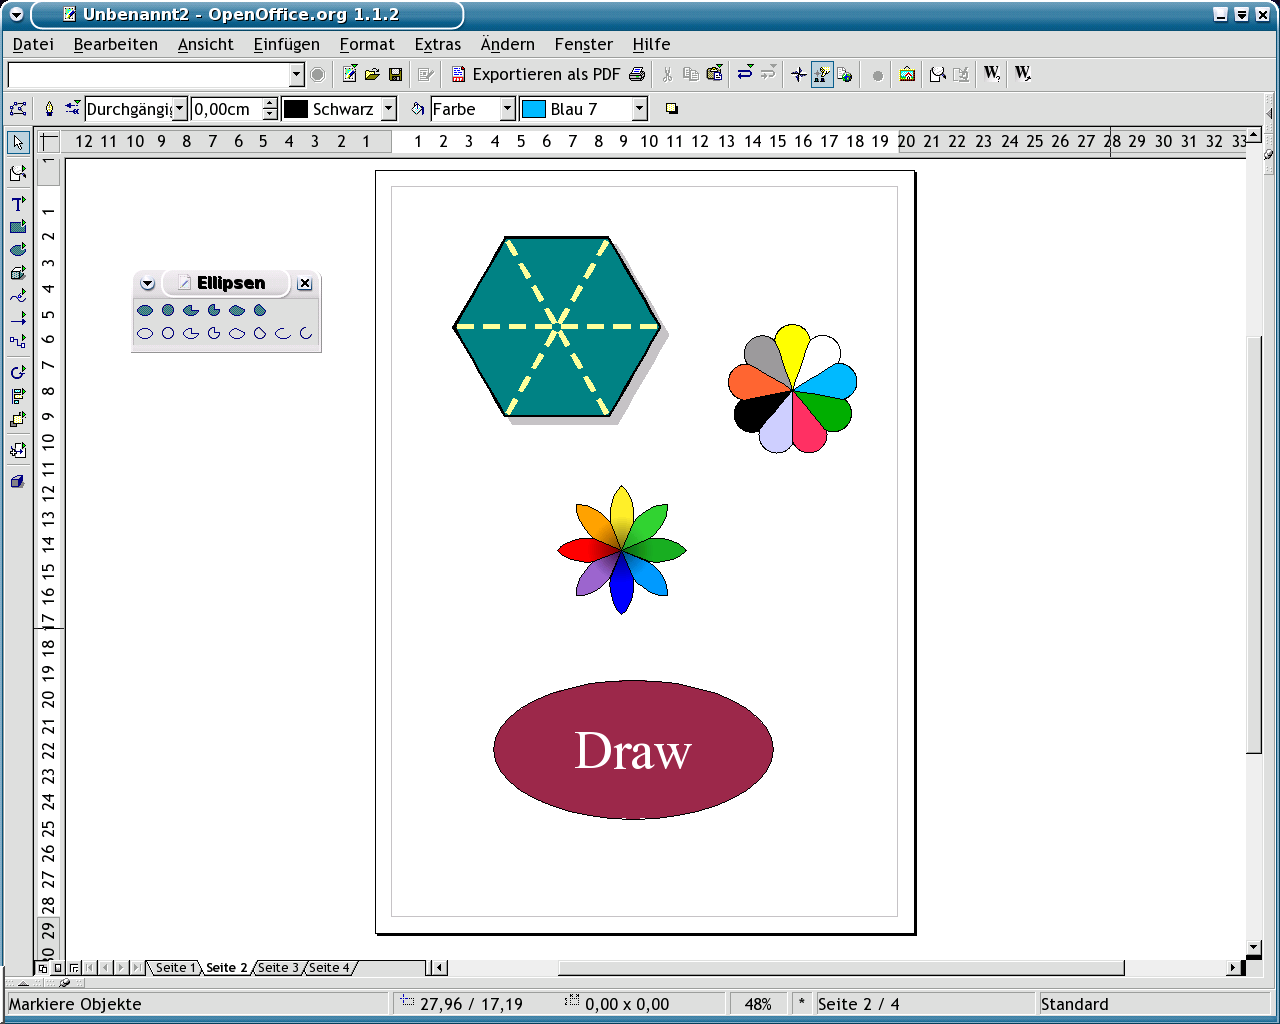This screenshot has height=1024, width=1280.
Task: Pick the unfilled circle in Ellipsen palette
Action: click(x=168, y=333)
